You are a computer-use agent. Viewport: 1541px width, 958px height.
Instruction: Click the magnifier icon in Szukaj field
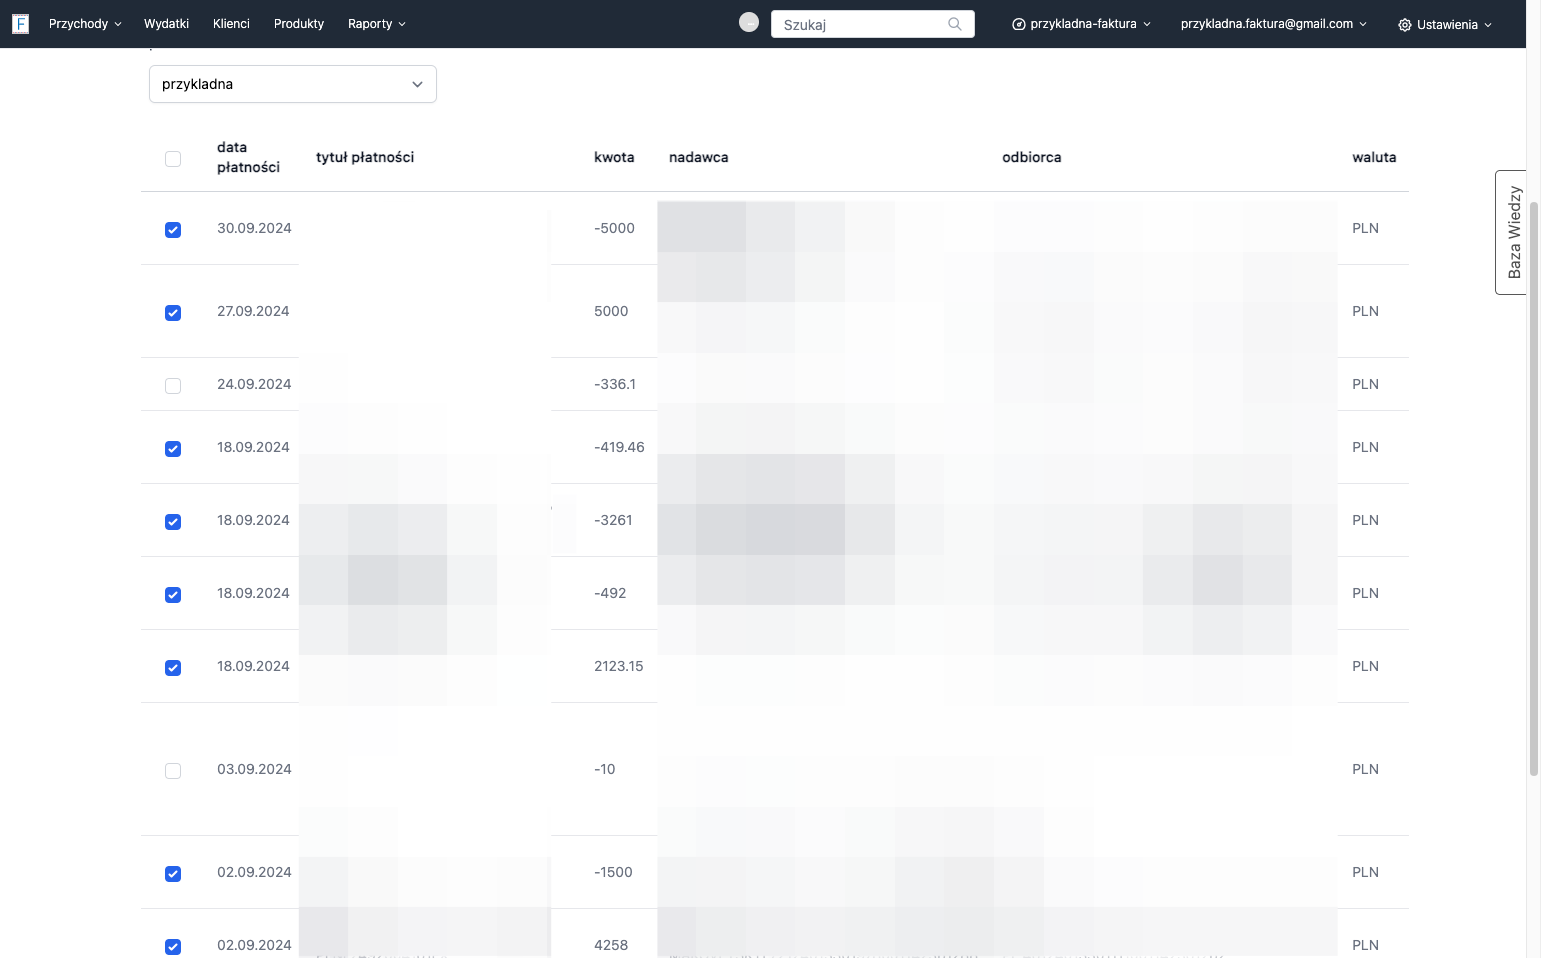955,24
